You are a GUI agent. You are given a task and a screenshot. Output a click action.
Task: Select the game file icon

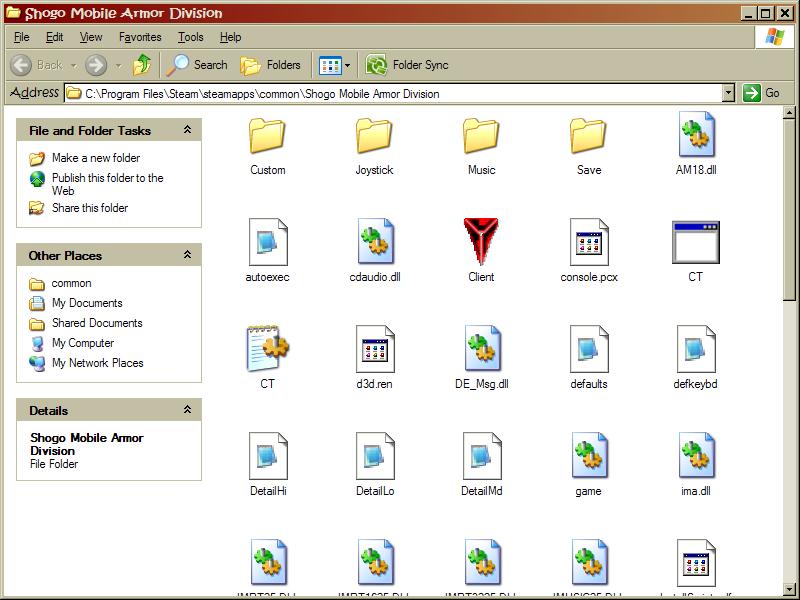tap(589, 456)
